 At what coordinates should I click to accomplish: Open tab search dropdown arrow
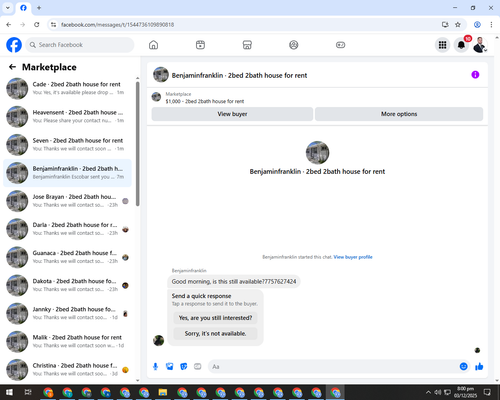8,8
